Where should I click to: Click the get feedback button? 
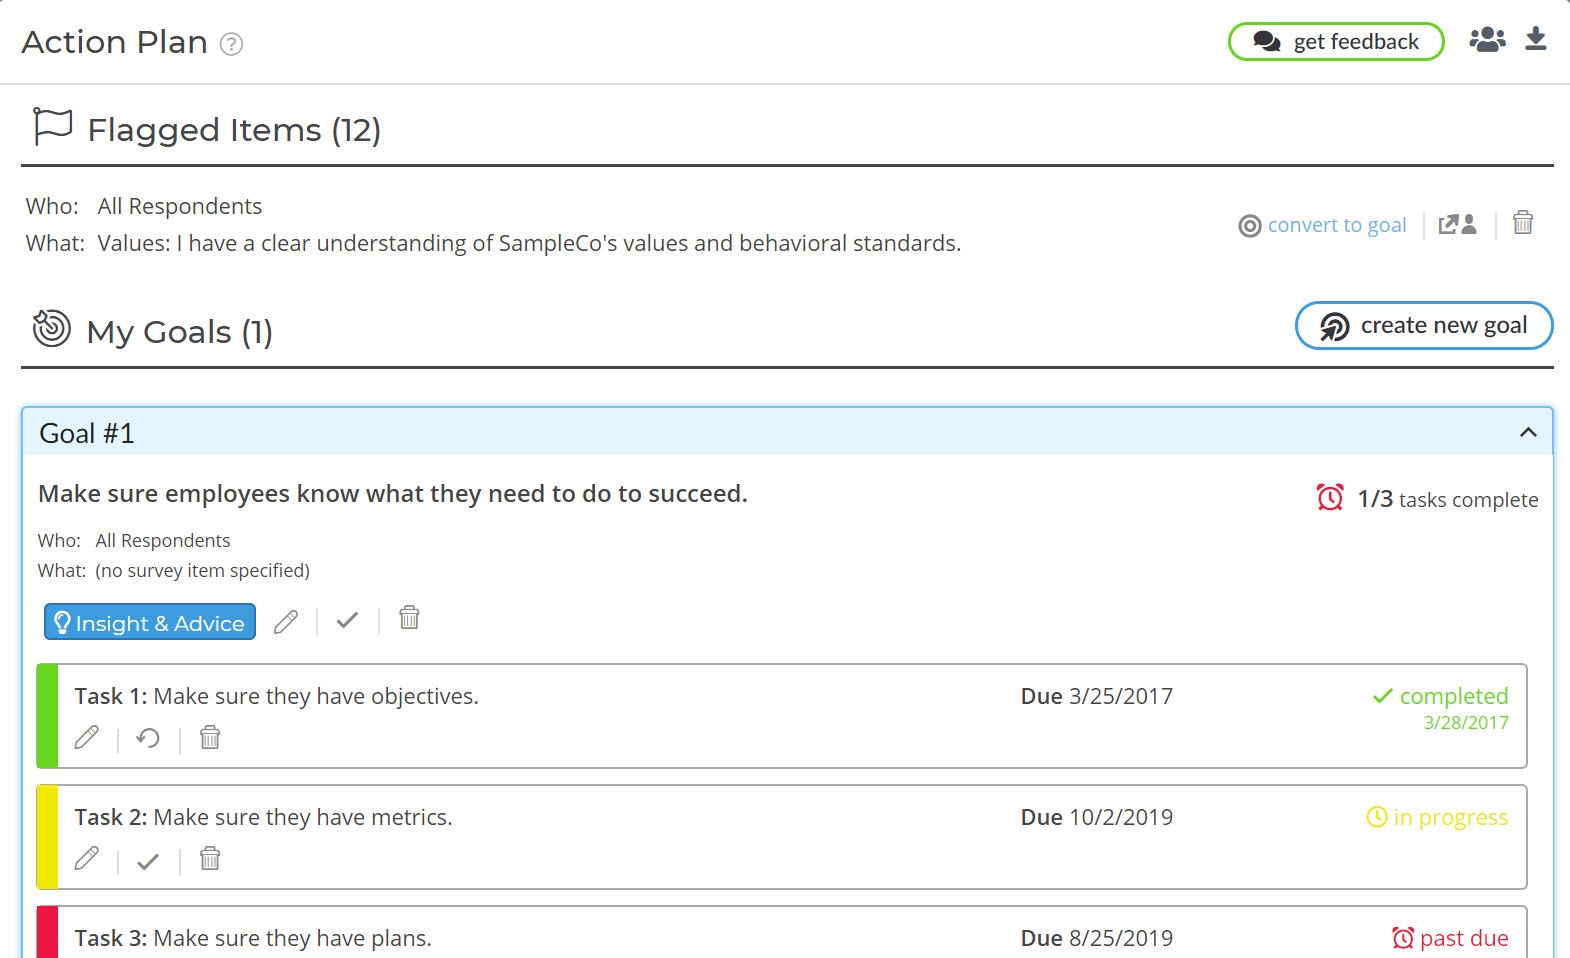[1336, 42]
